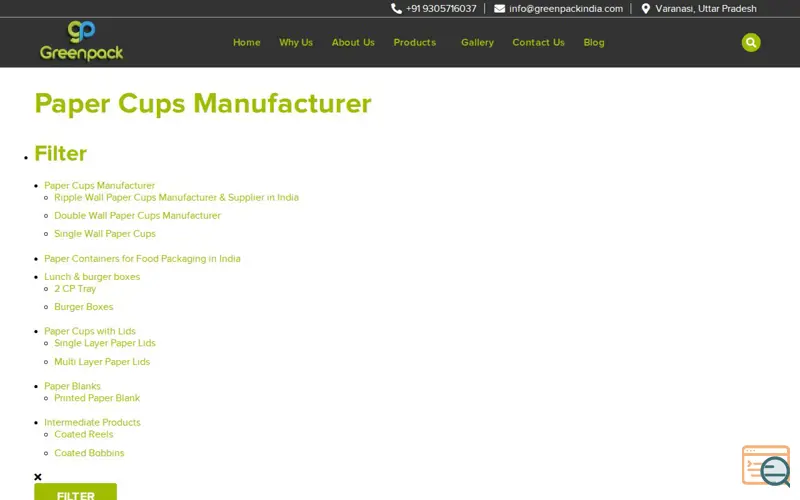
Task: Click the Varanasi, Uttar Pradesh location text
Action: coord(706,9)
